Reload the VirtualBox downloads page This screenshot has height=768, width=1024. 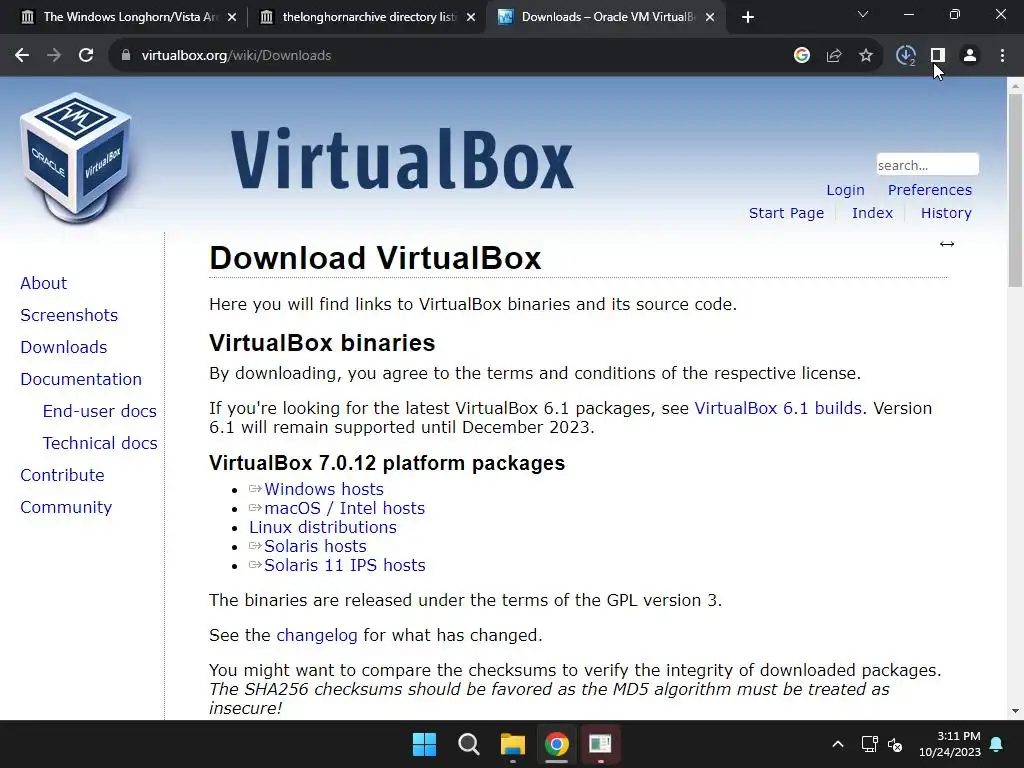pyautogui.click(x=86, y=56)
